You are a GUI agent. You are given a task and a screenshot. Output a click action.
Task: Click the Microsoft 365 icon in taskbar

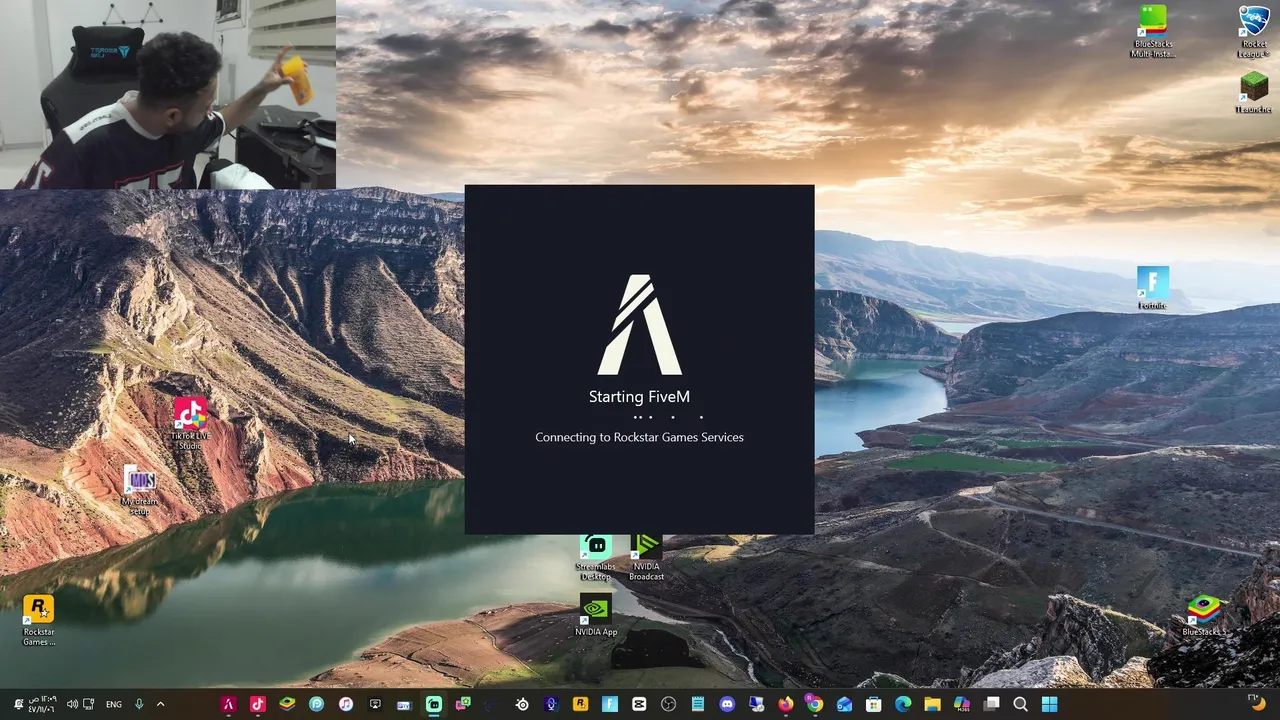coord(962,704)
